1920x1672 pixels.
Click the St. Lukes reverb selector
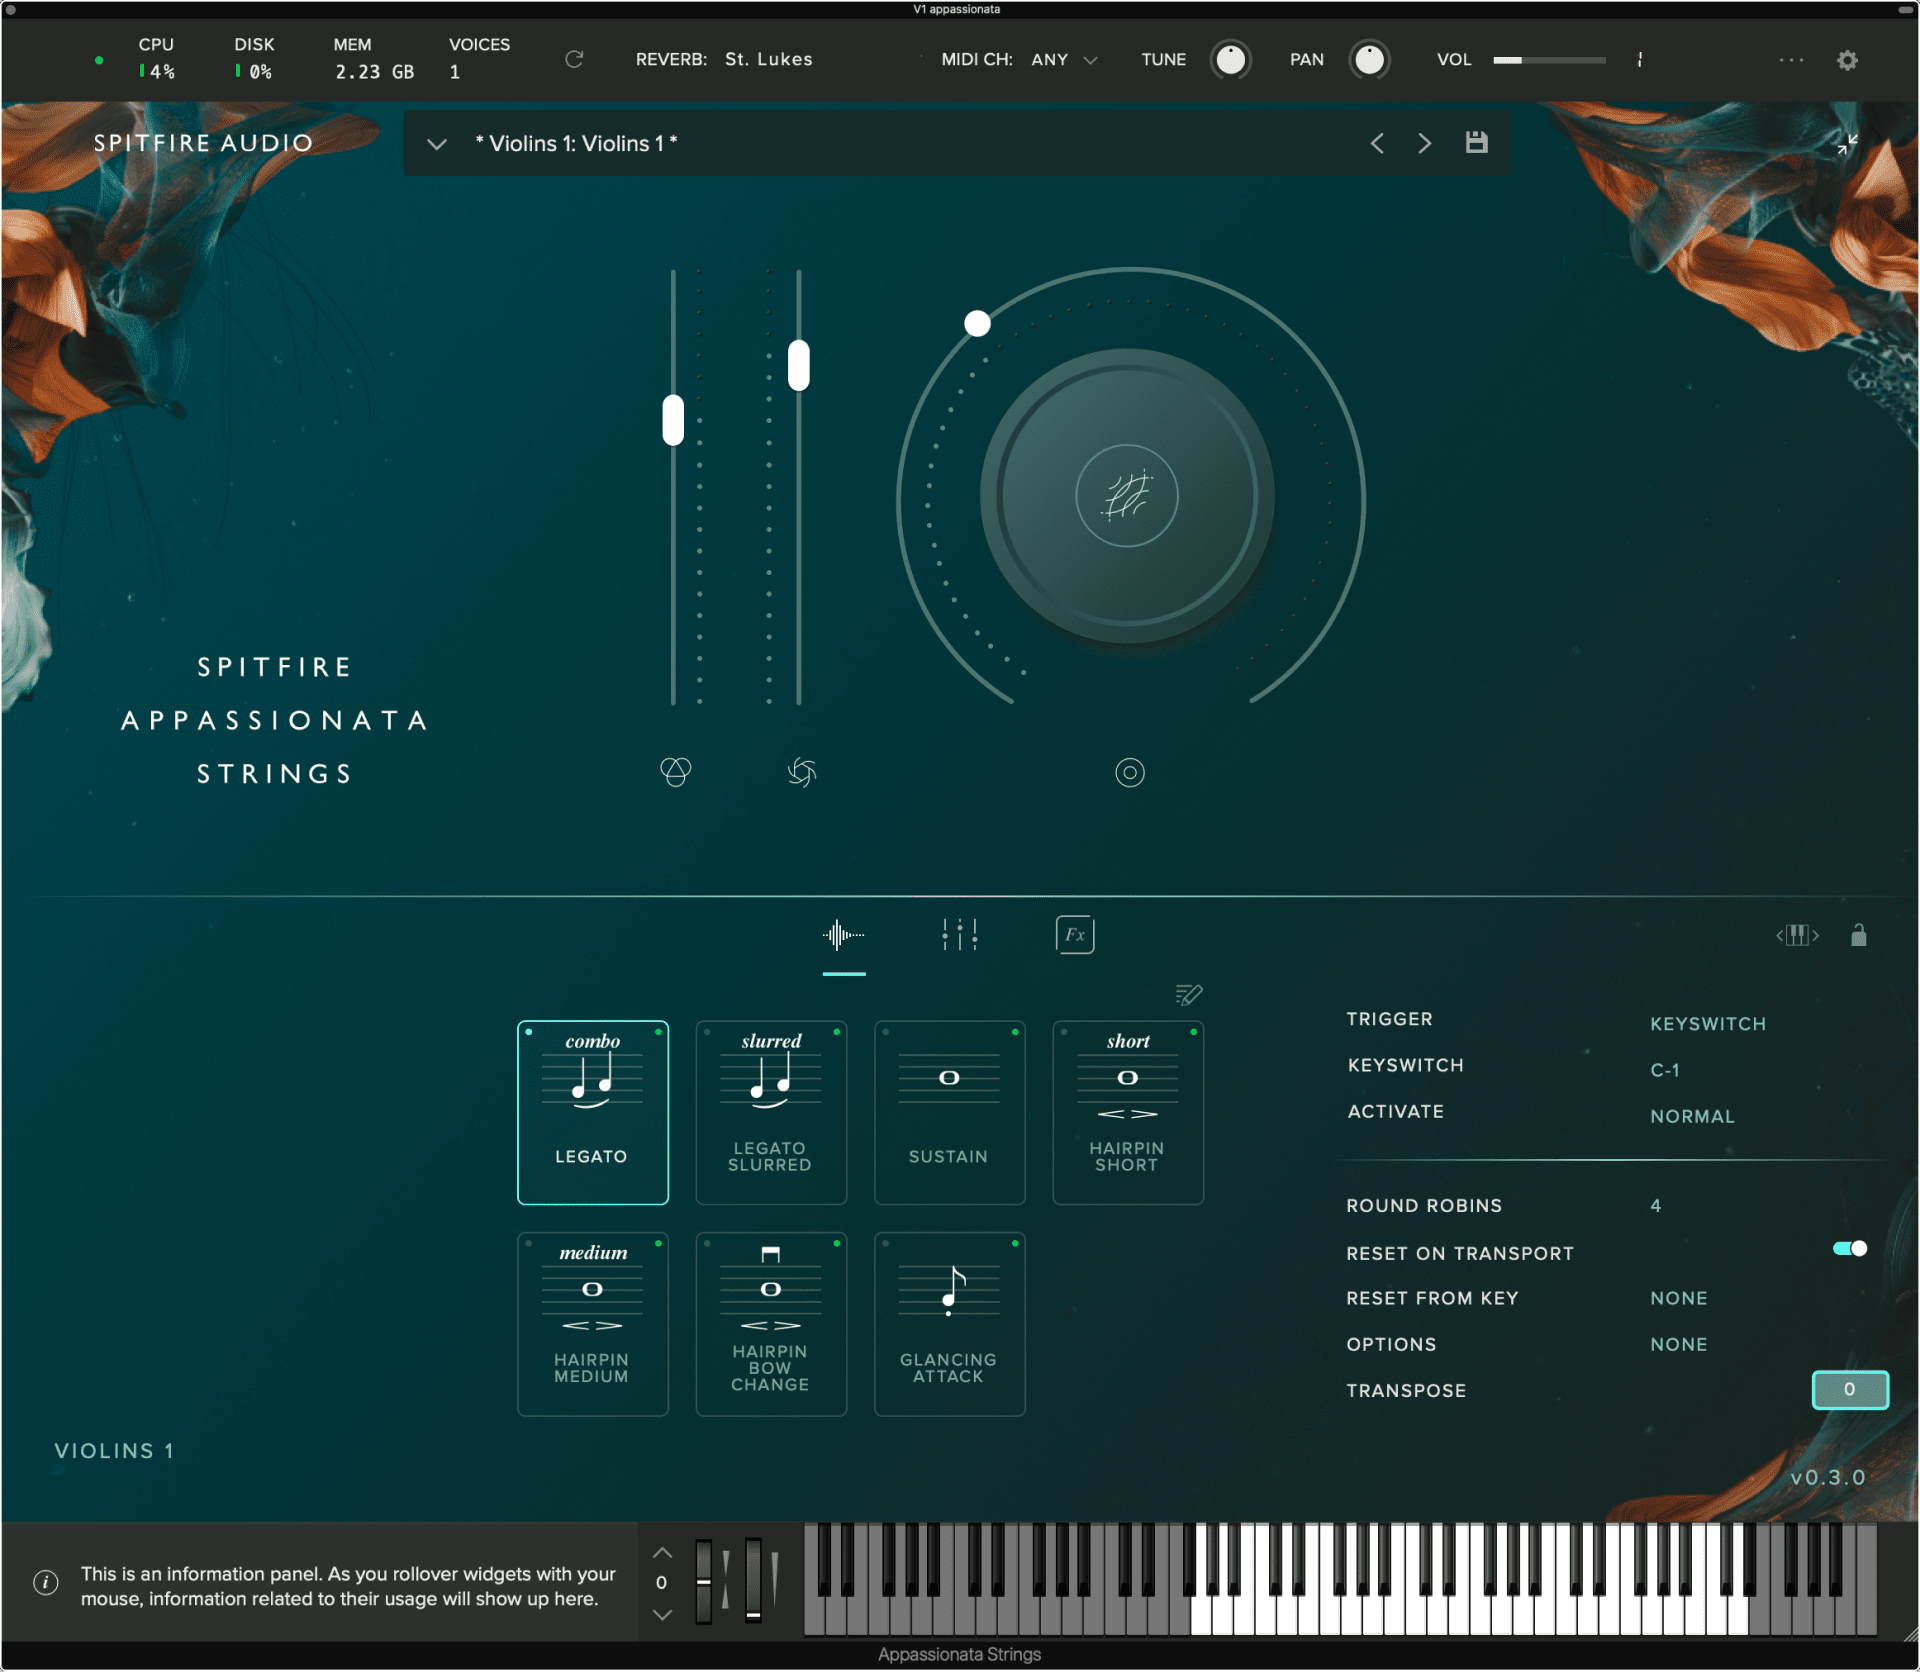768,59
